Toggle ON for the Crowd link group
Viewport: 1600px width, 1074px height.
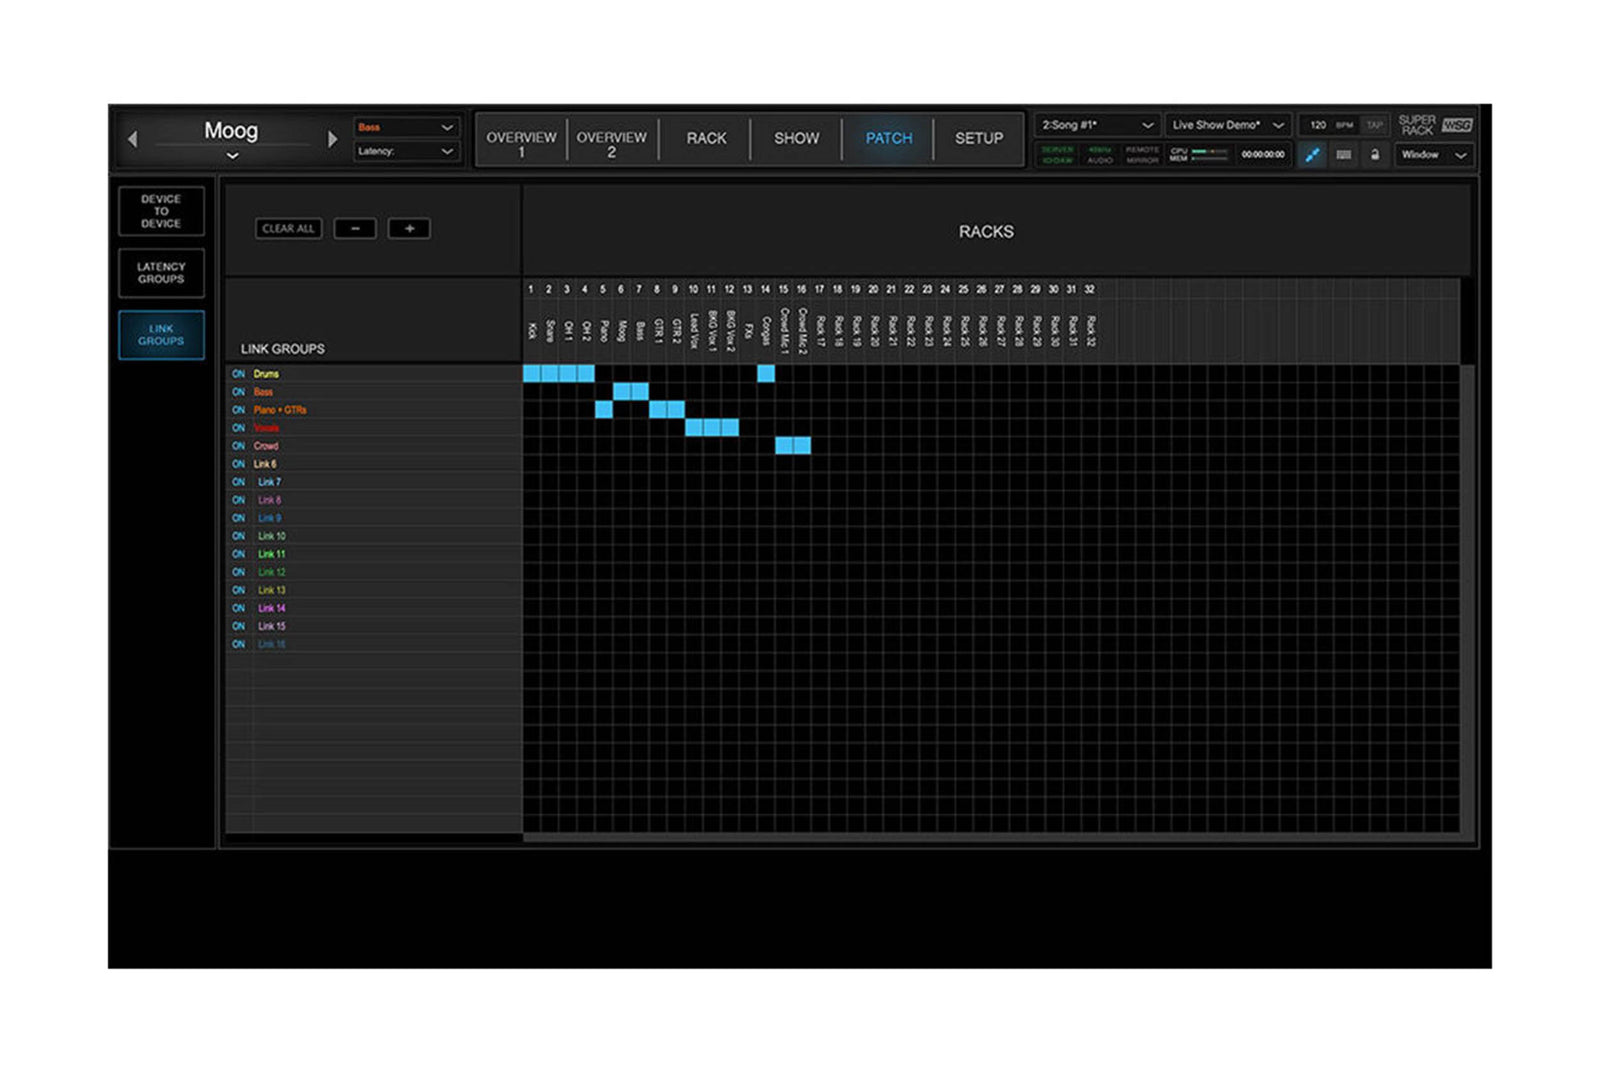238,446
